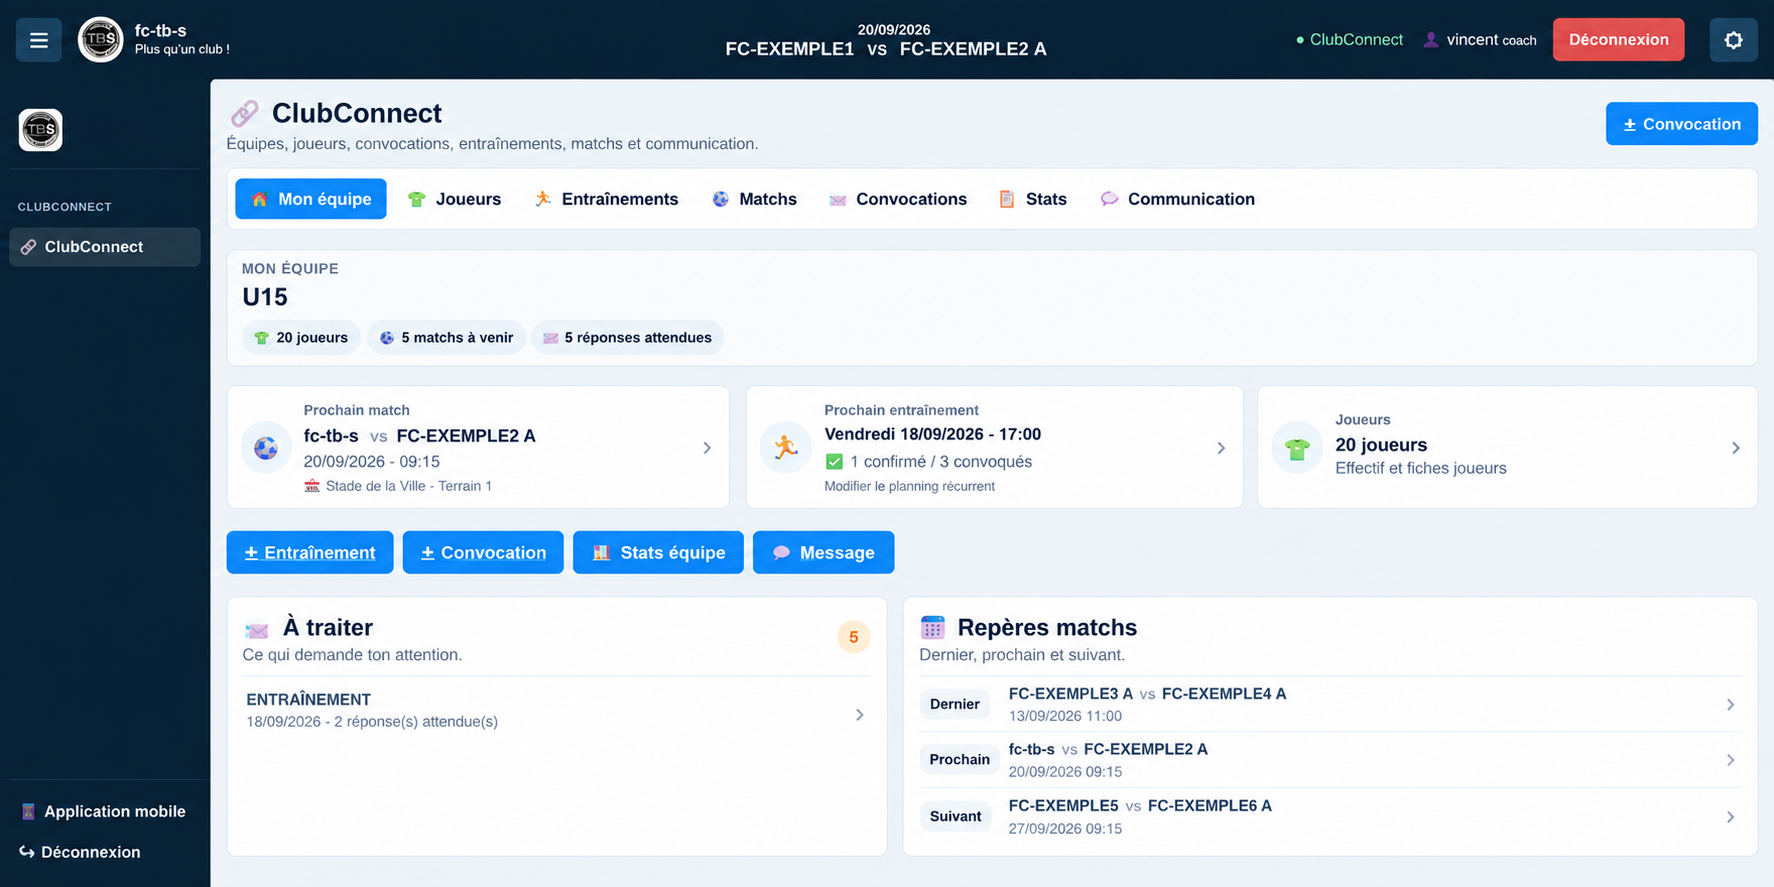Click the header match FC-EXEMPLE1 vs FC-EXEMPLE2 A
The image size is (1774, 887).
[x=886, y=49]
